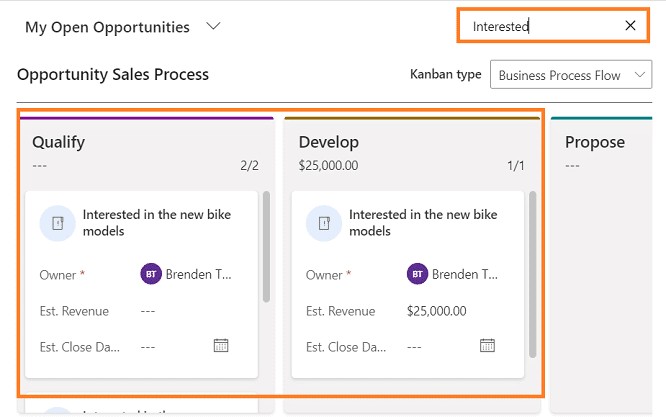Open the Kanban type Business Process Flow dropdown
Screen dimensions: 666x417
(571, 75)
